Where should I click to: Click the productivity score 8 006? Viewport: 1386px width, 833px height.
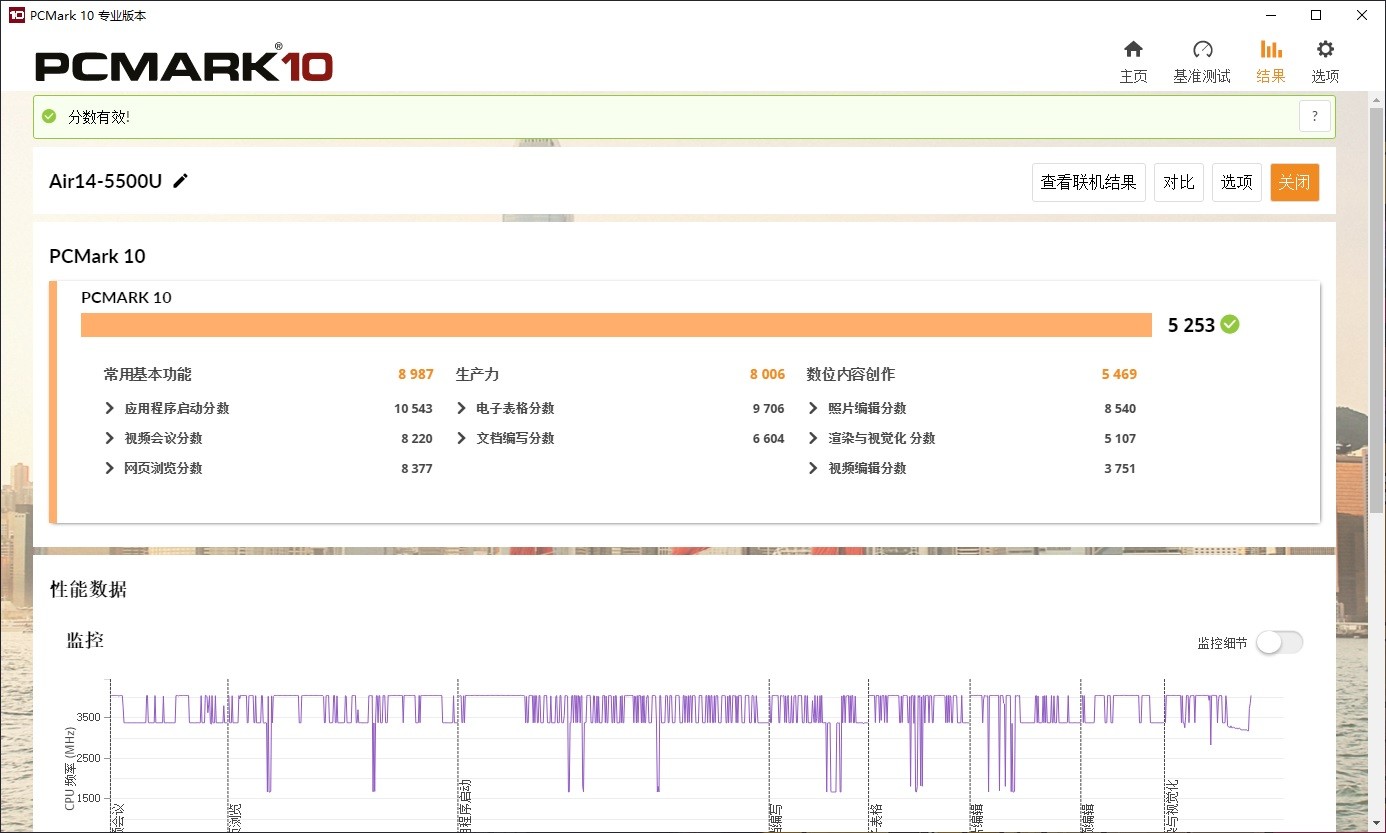coord(767,374)
